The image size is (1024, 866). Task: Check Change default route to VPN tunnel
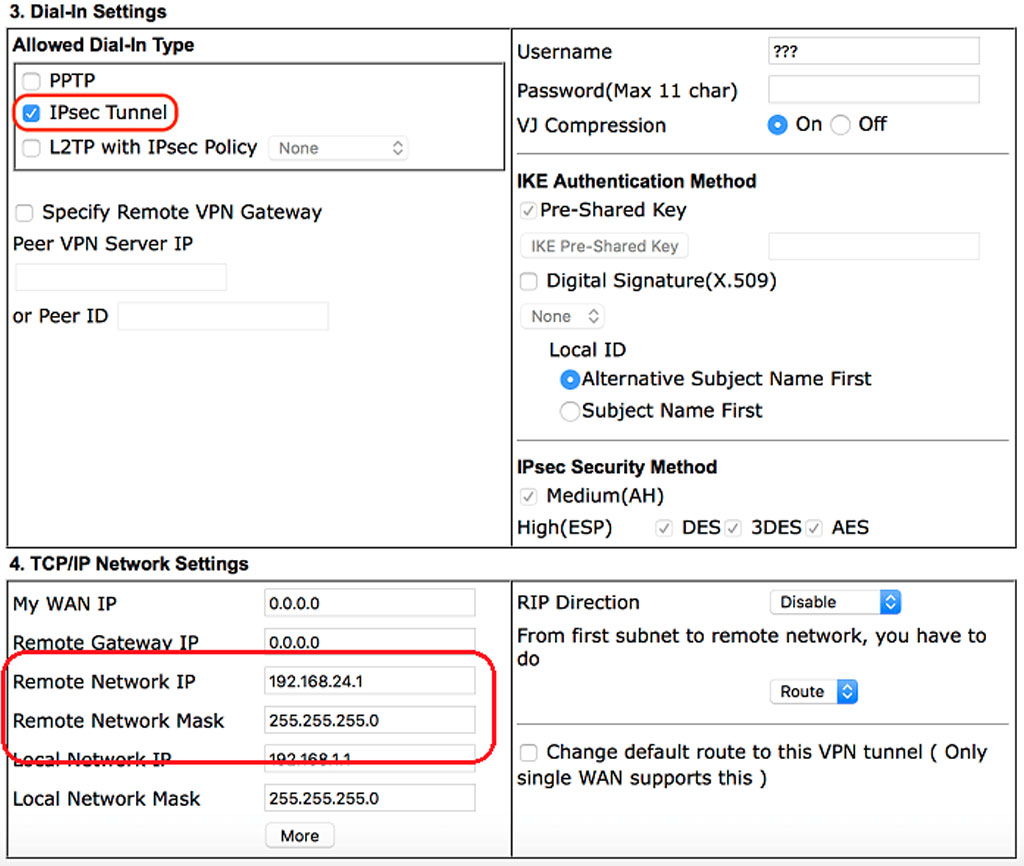(529, 753)
